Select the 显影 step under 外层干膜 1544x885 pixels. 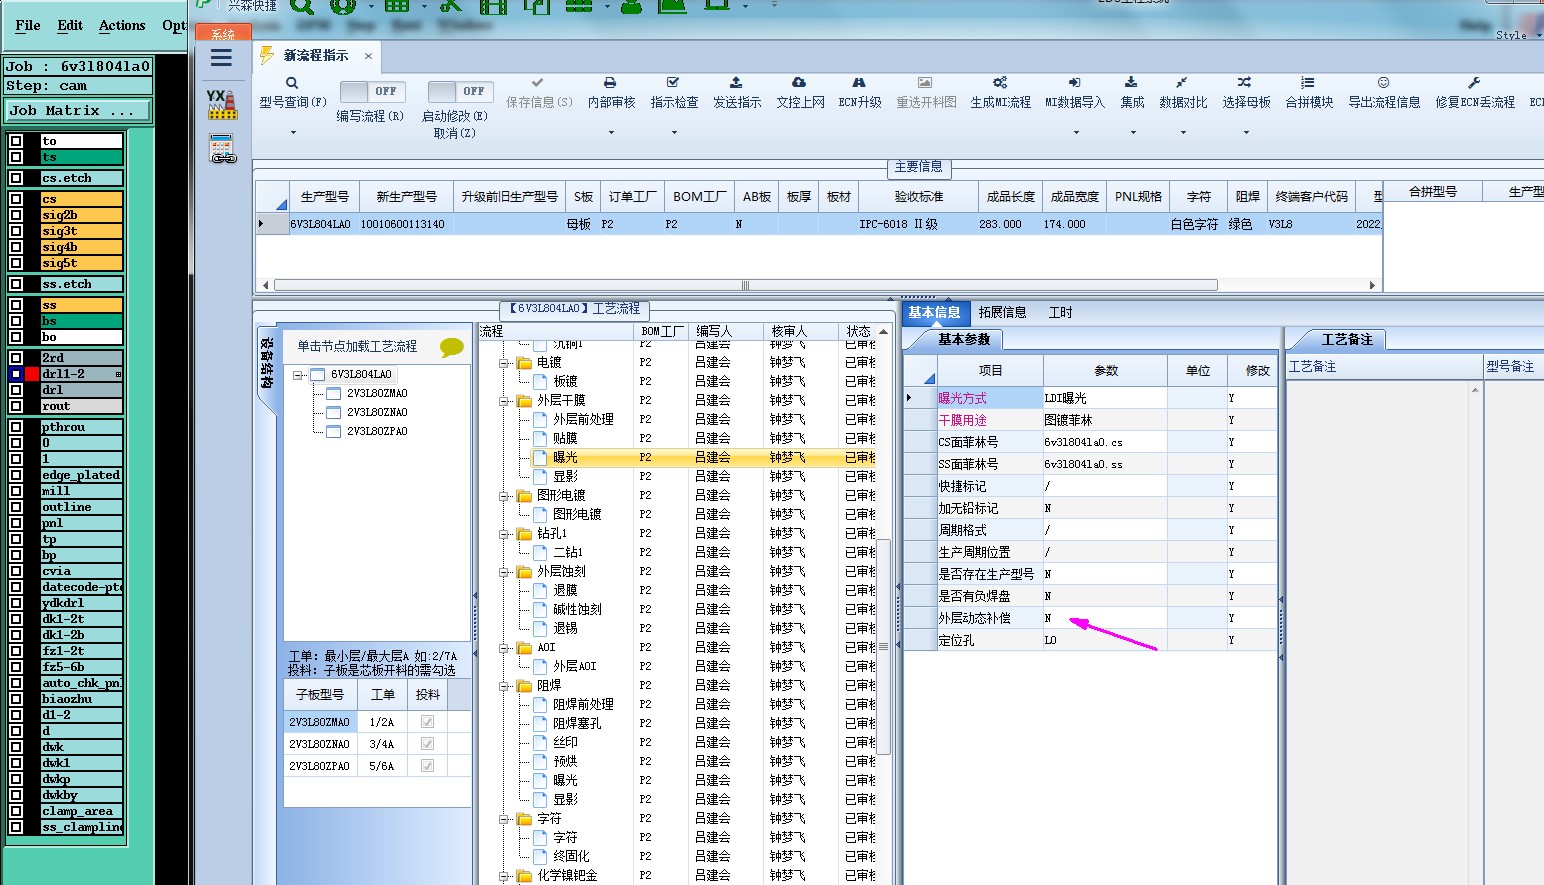pyautogui.click(x=565, y=477)
